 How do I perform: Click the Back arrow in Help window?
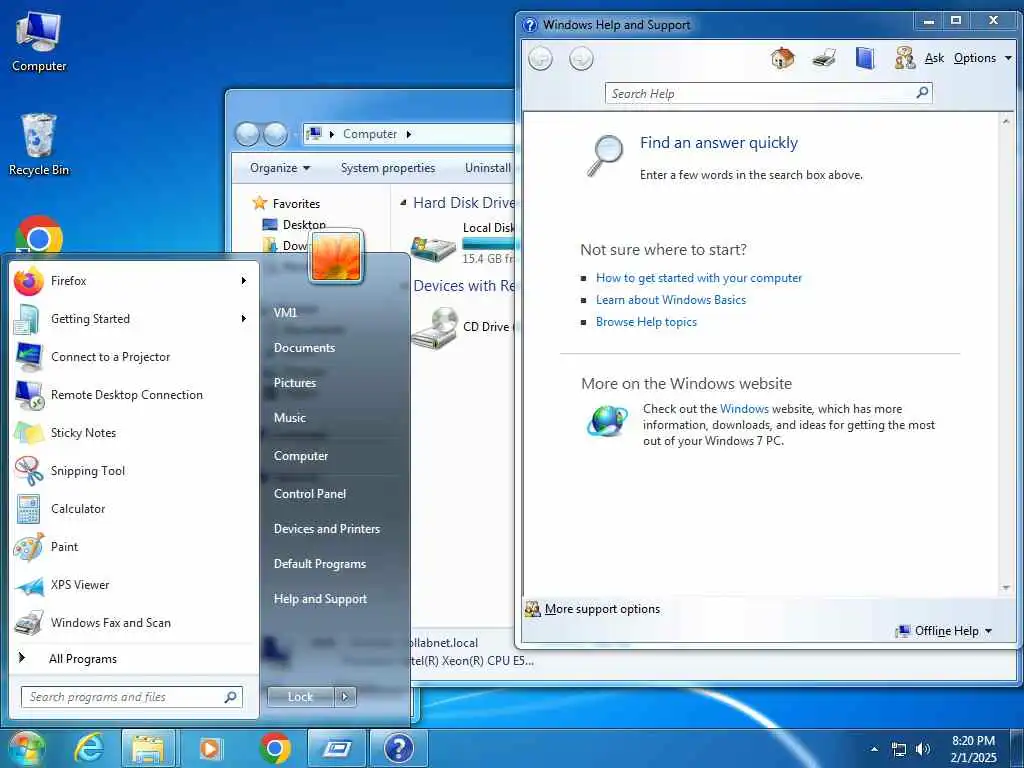540,59
